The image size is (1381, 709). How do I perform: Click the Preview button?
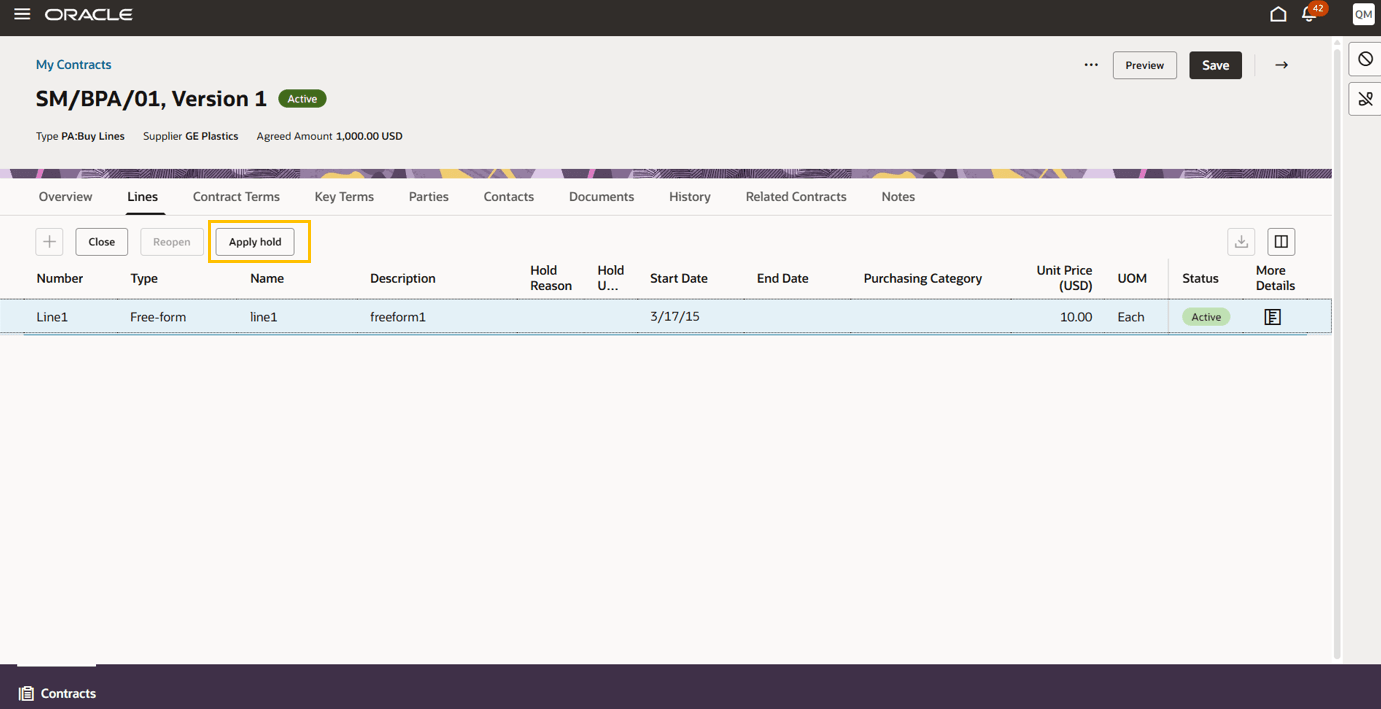[1144, 65]
